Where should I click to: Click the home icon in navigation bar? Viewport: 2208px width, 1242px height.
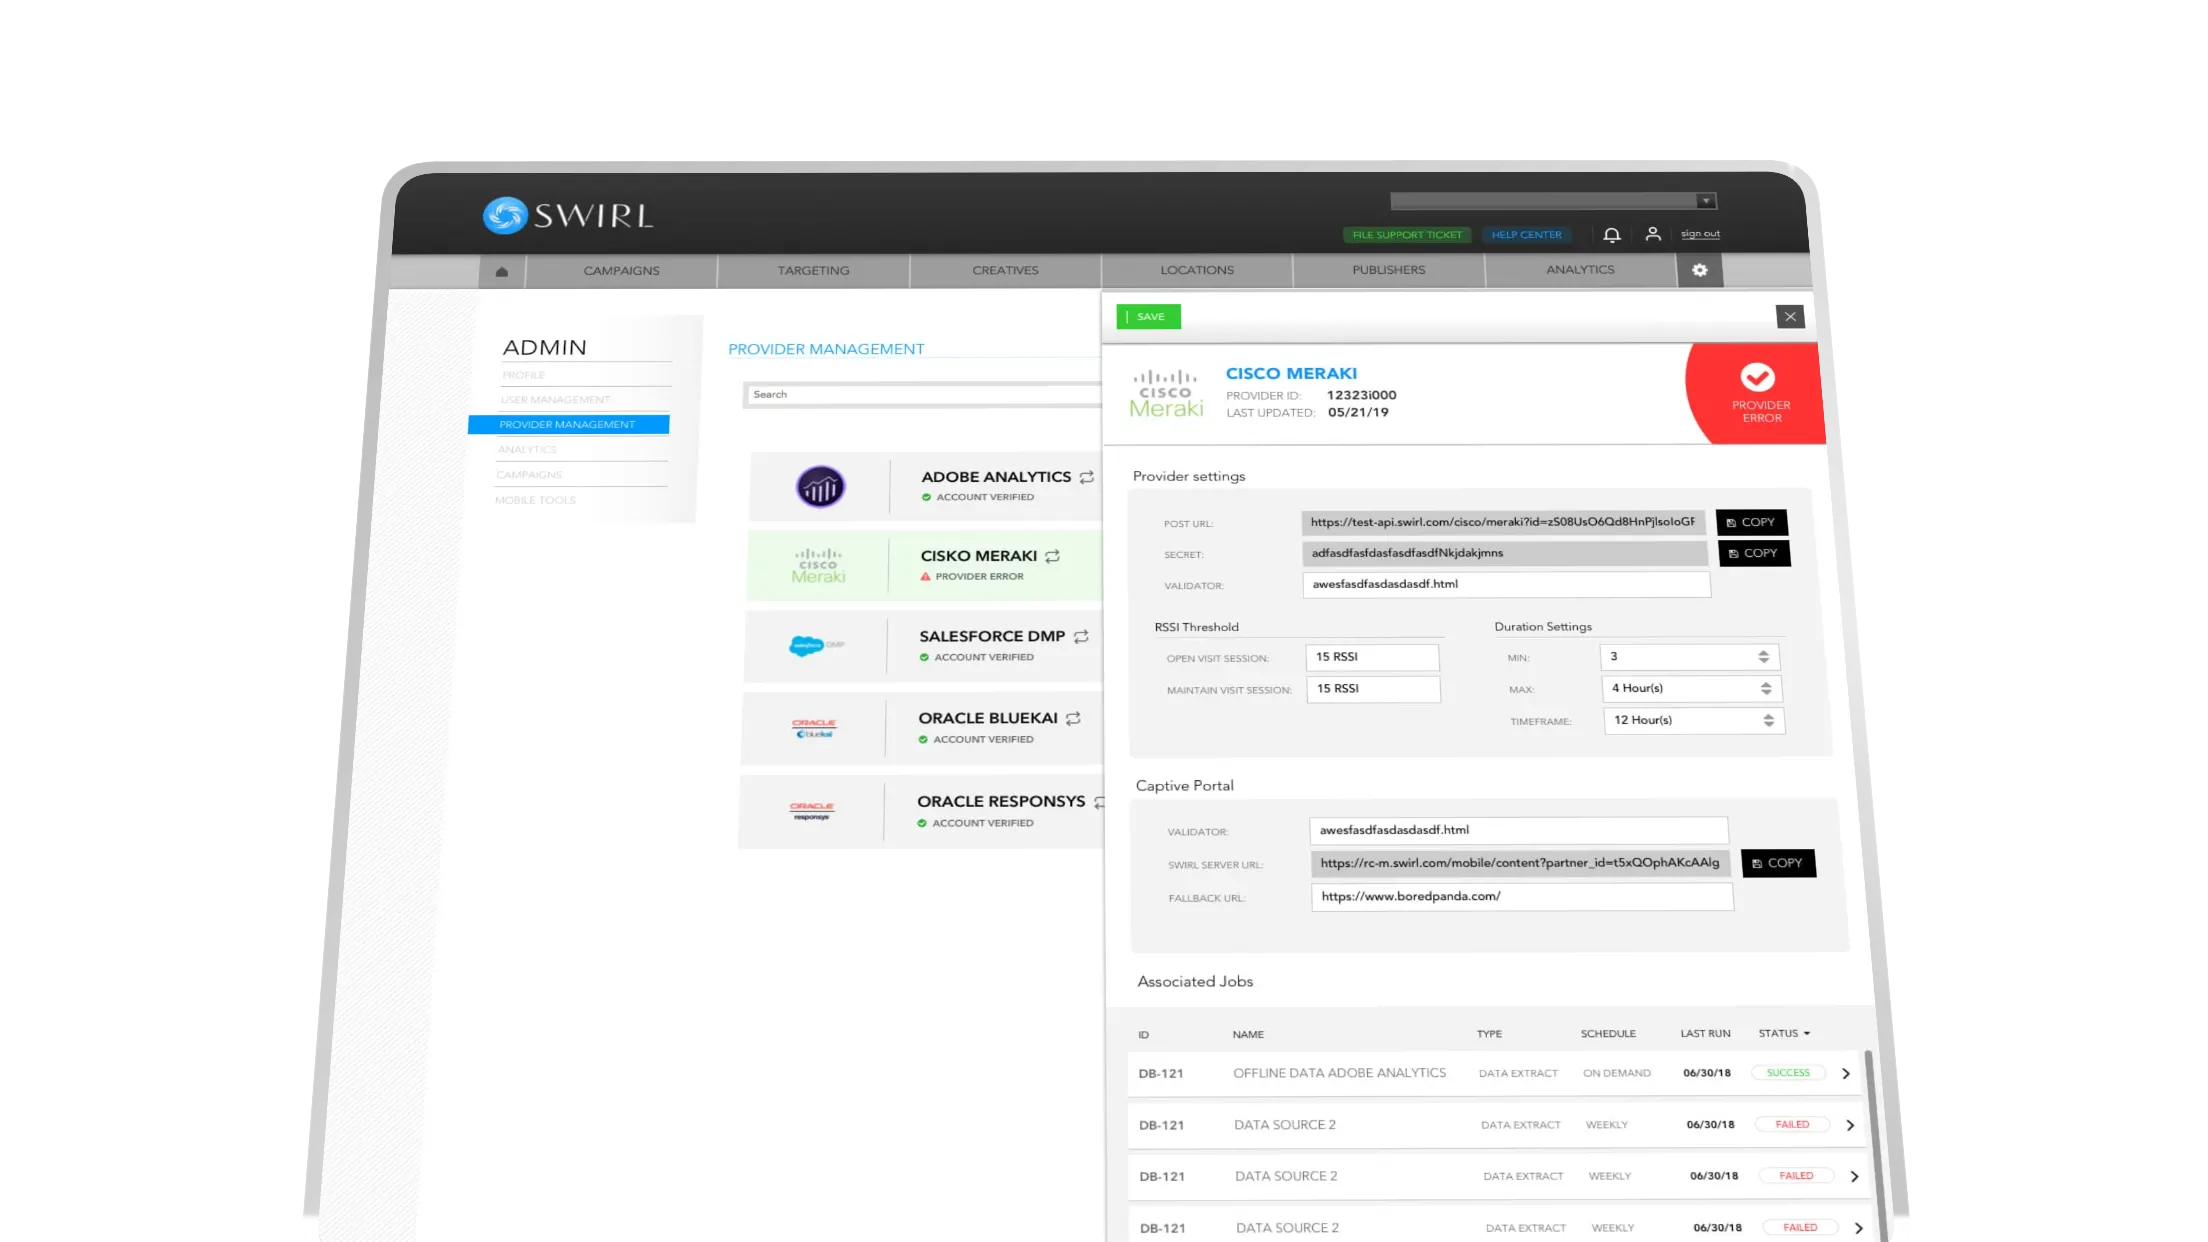(502, 271)
